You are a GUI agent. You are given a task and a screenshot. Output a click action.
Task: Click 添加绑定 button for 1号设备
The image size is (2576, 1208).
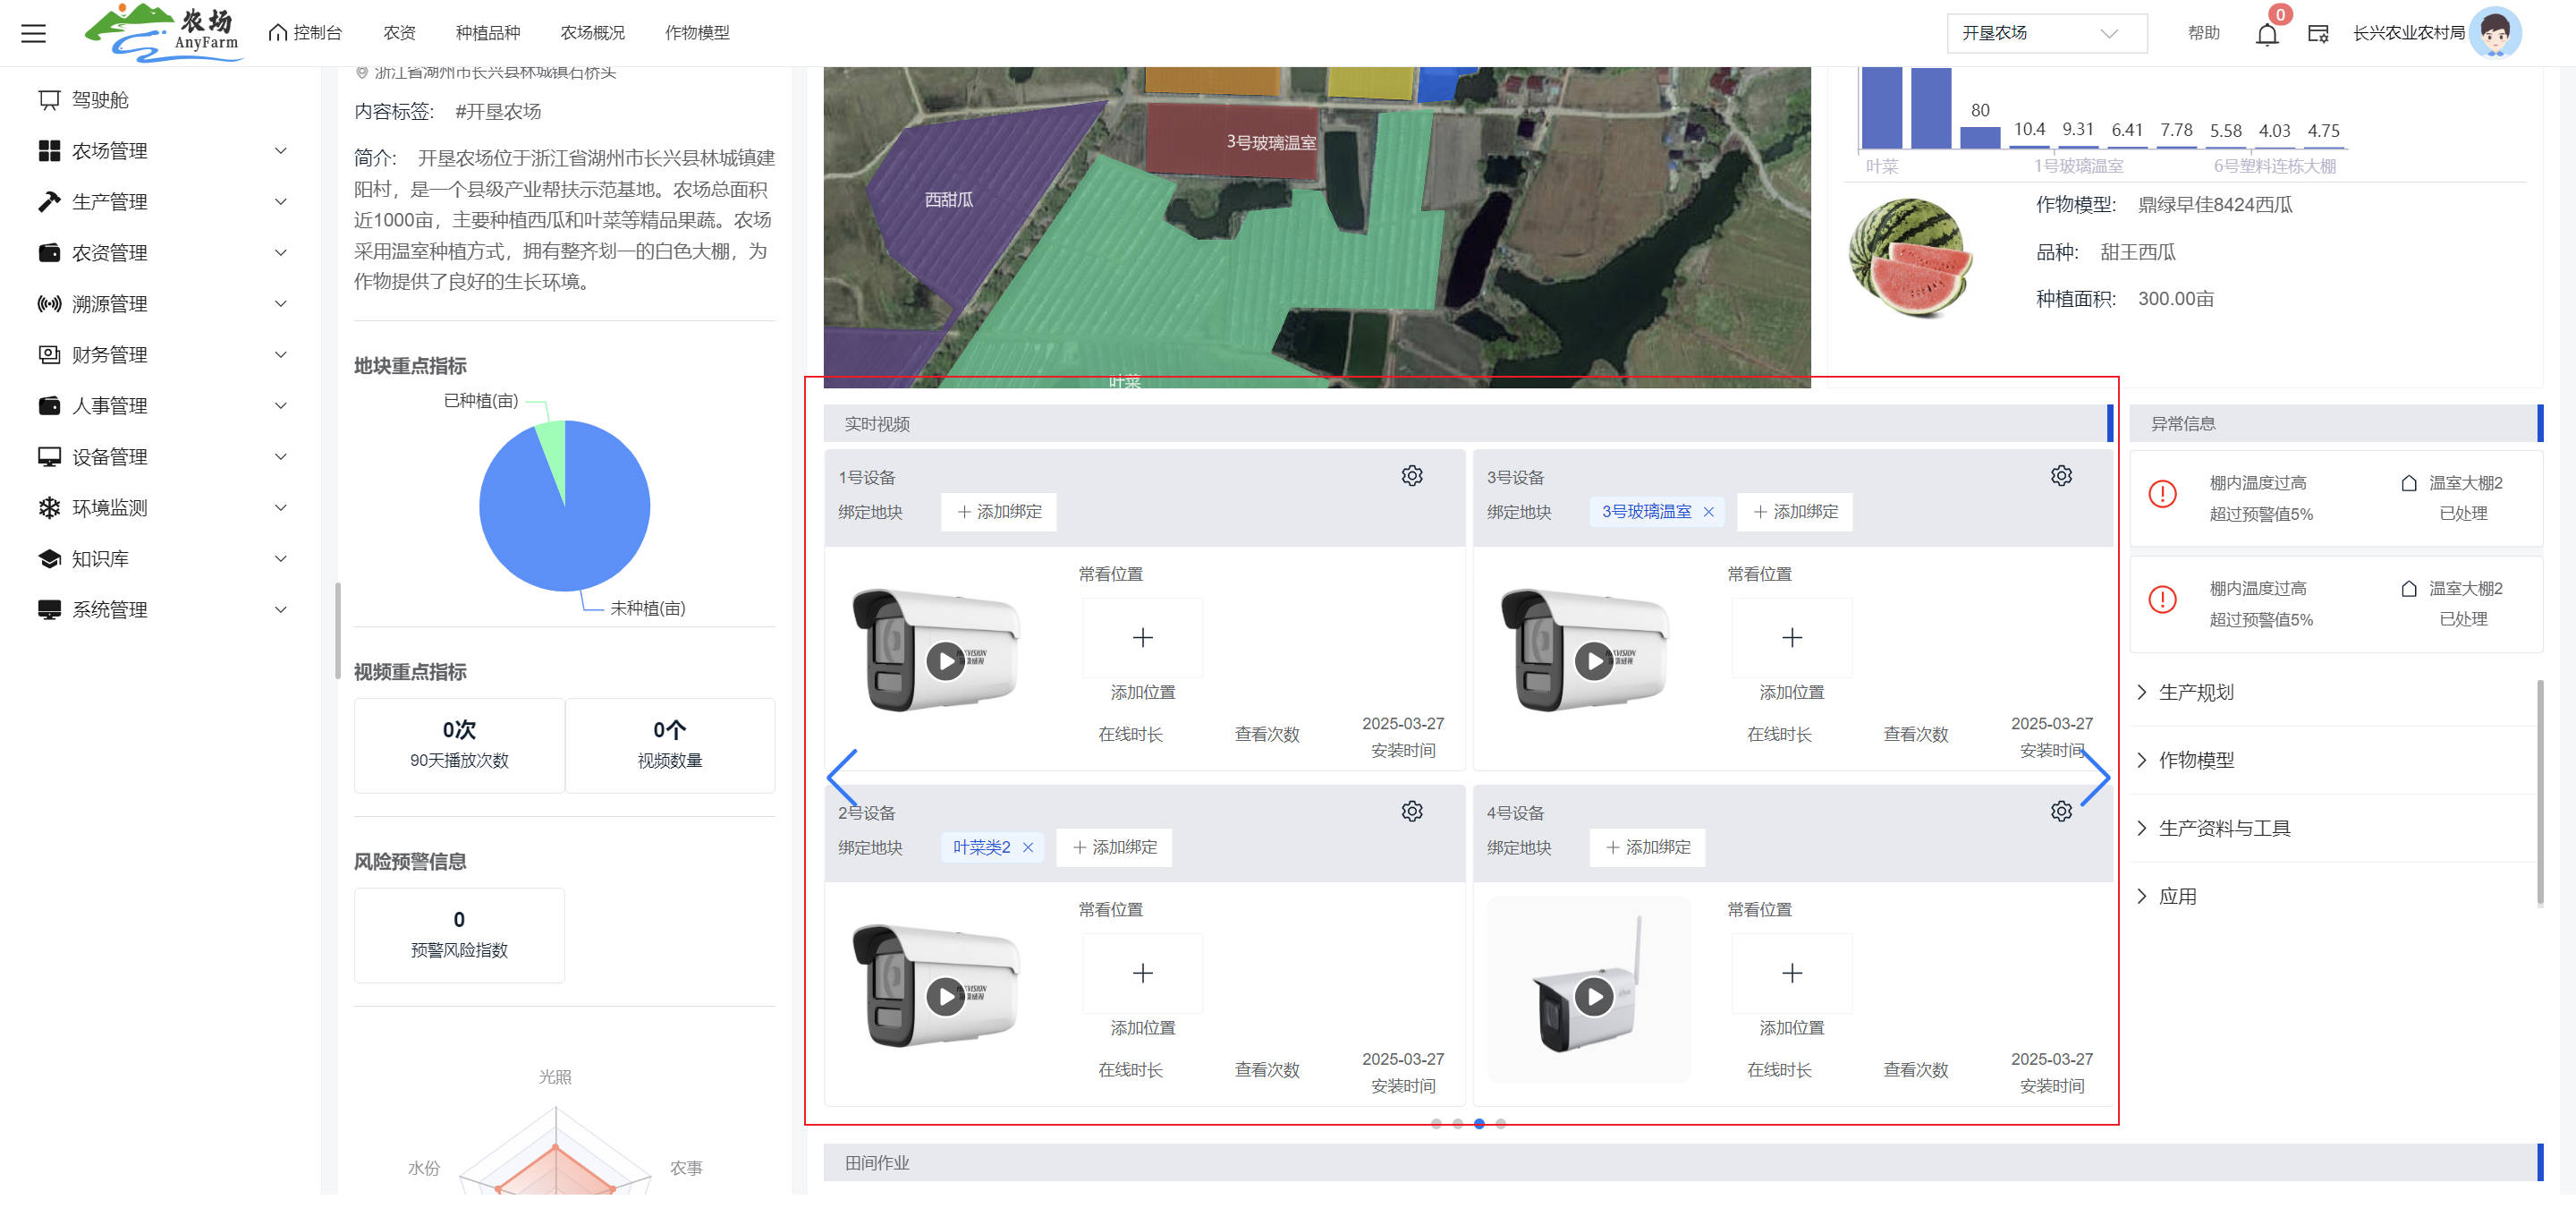pos(999,512)
